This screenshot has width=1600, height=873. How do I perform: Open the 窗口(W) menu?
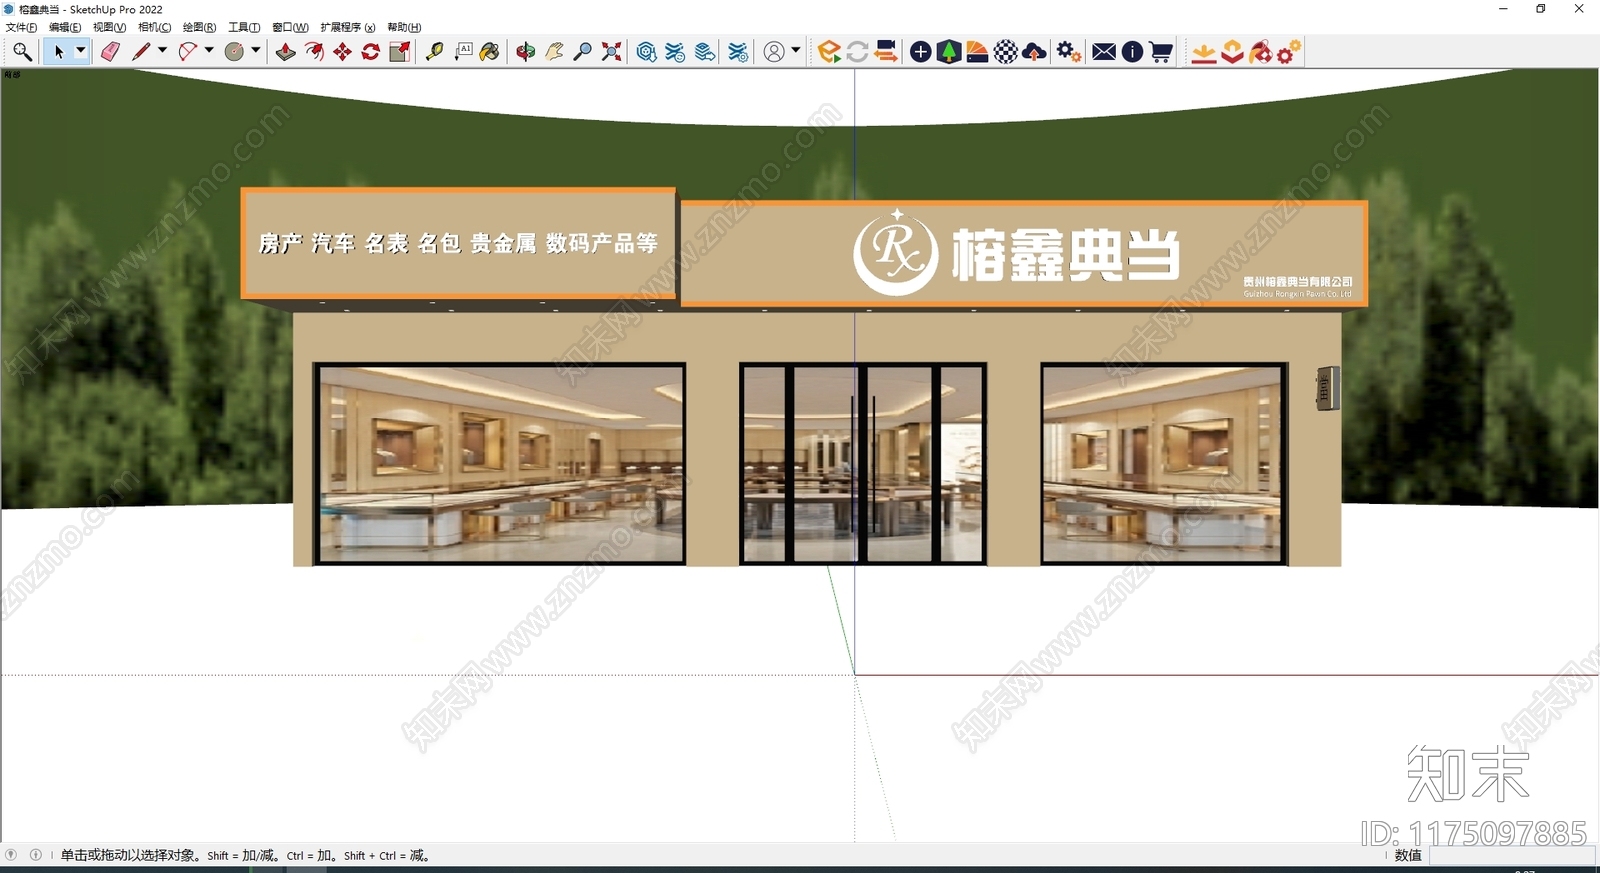[x=290, y=27]
